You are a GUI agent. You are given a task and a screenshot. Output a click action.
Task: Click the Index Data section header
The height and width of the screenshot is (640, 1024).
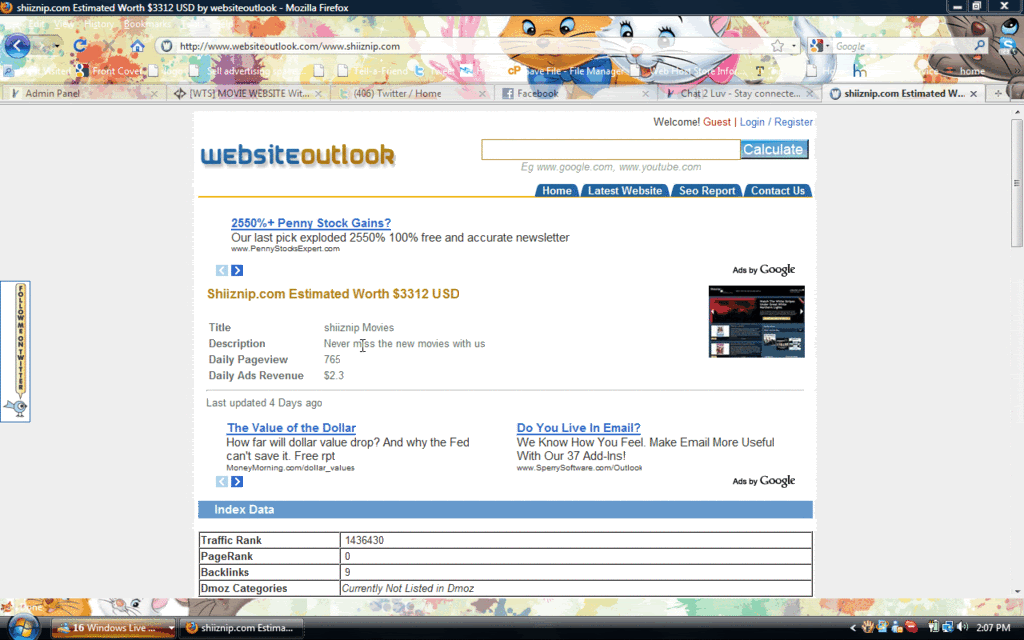[505, 509]
